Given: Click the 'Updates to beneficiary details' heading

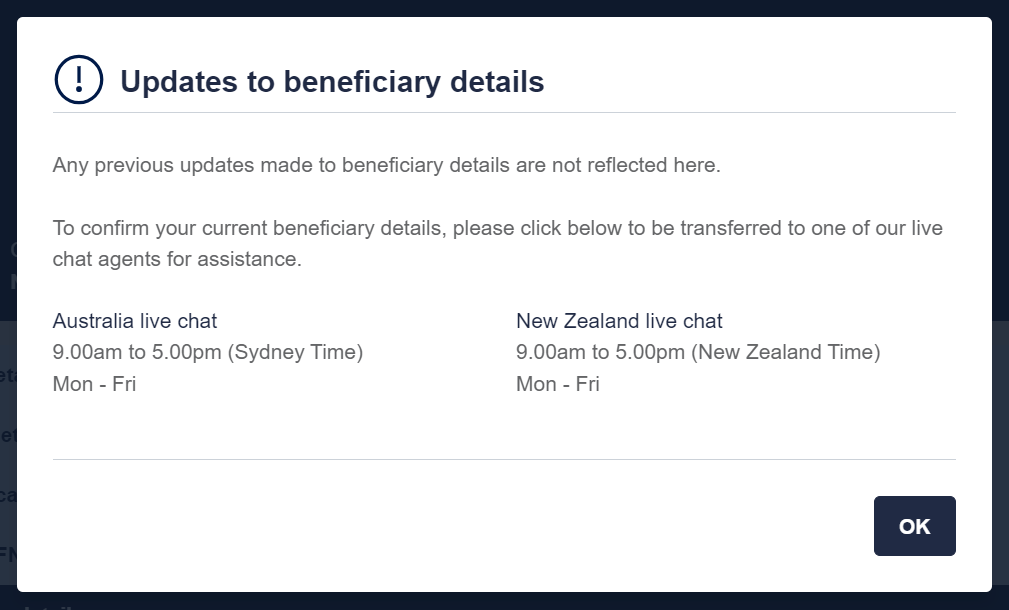Looking at the screenshot, I should 332,82.
